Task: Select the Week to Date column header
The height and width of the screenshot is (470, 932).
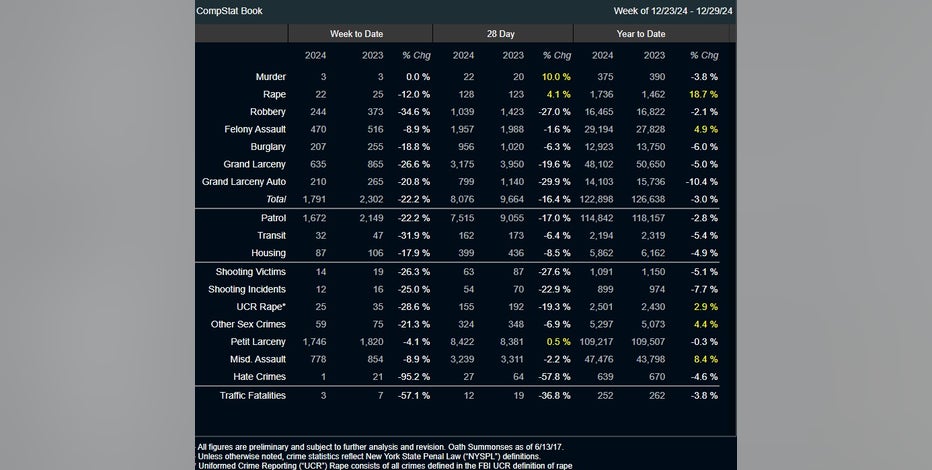Action: click(x=358, y=34)
